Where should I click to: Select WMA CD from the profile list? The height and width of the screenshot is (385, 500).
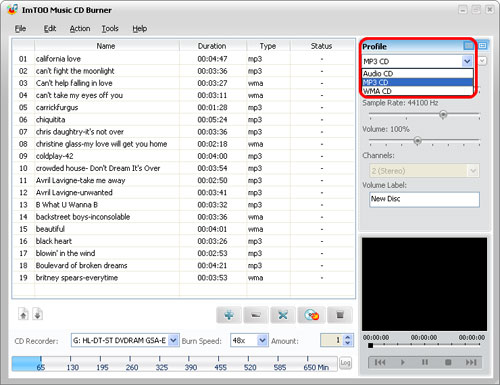click(418, 91)
